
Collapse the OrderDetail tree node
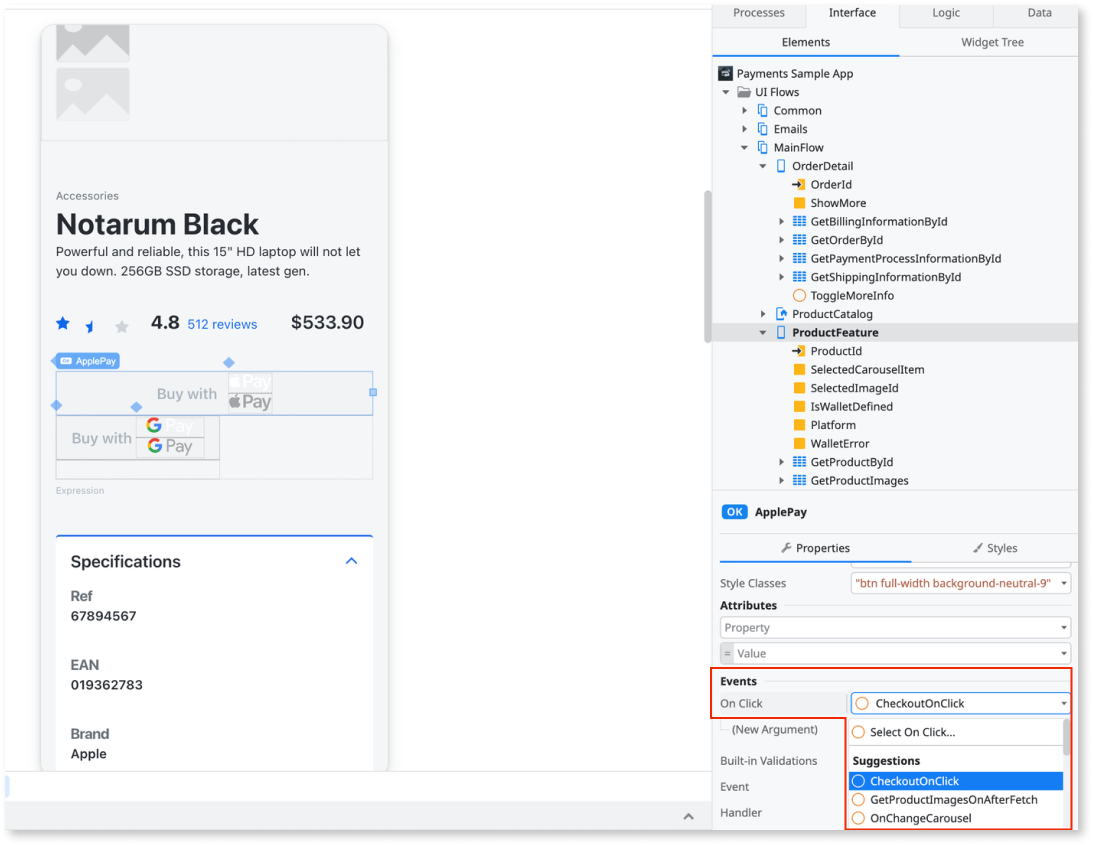(x=763, y=165)
